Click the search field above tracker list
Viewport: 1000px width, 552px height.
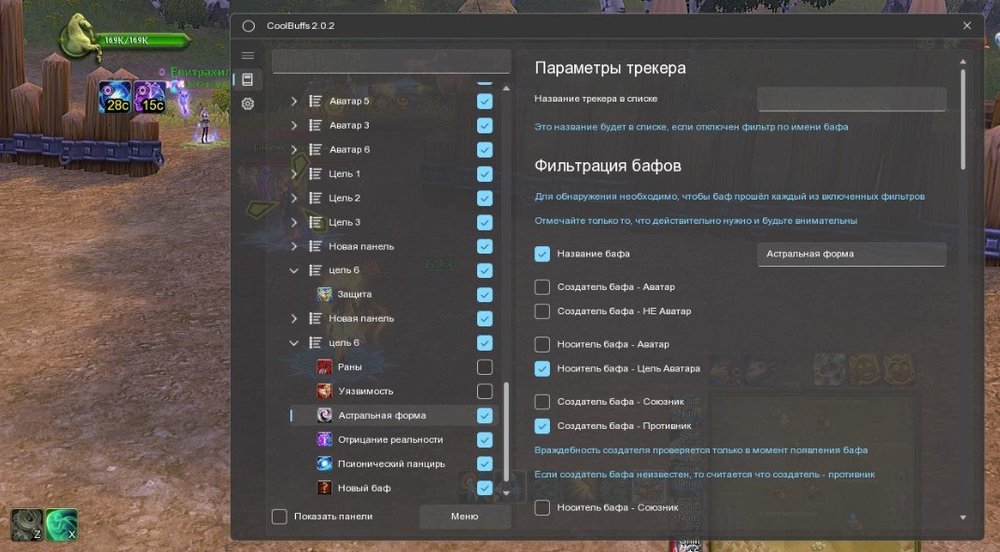pyautogui.click(x=391, y=62)
